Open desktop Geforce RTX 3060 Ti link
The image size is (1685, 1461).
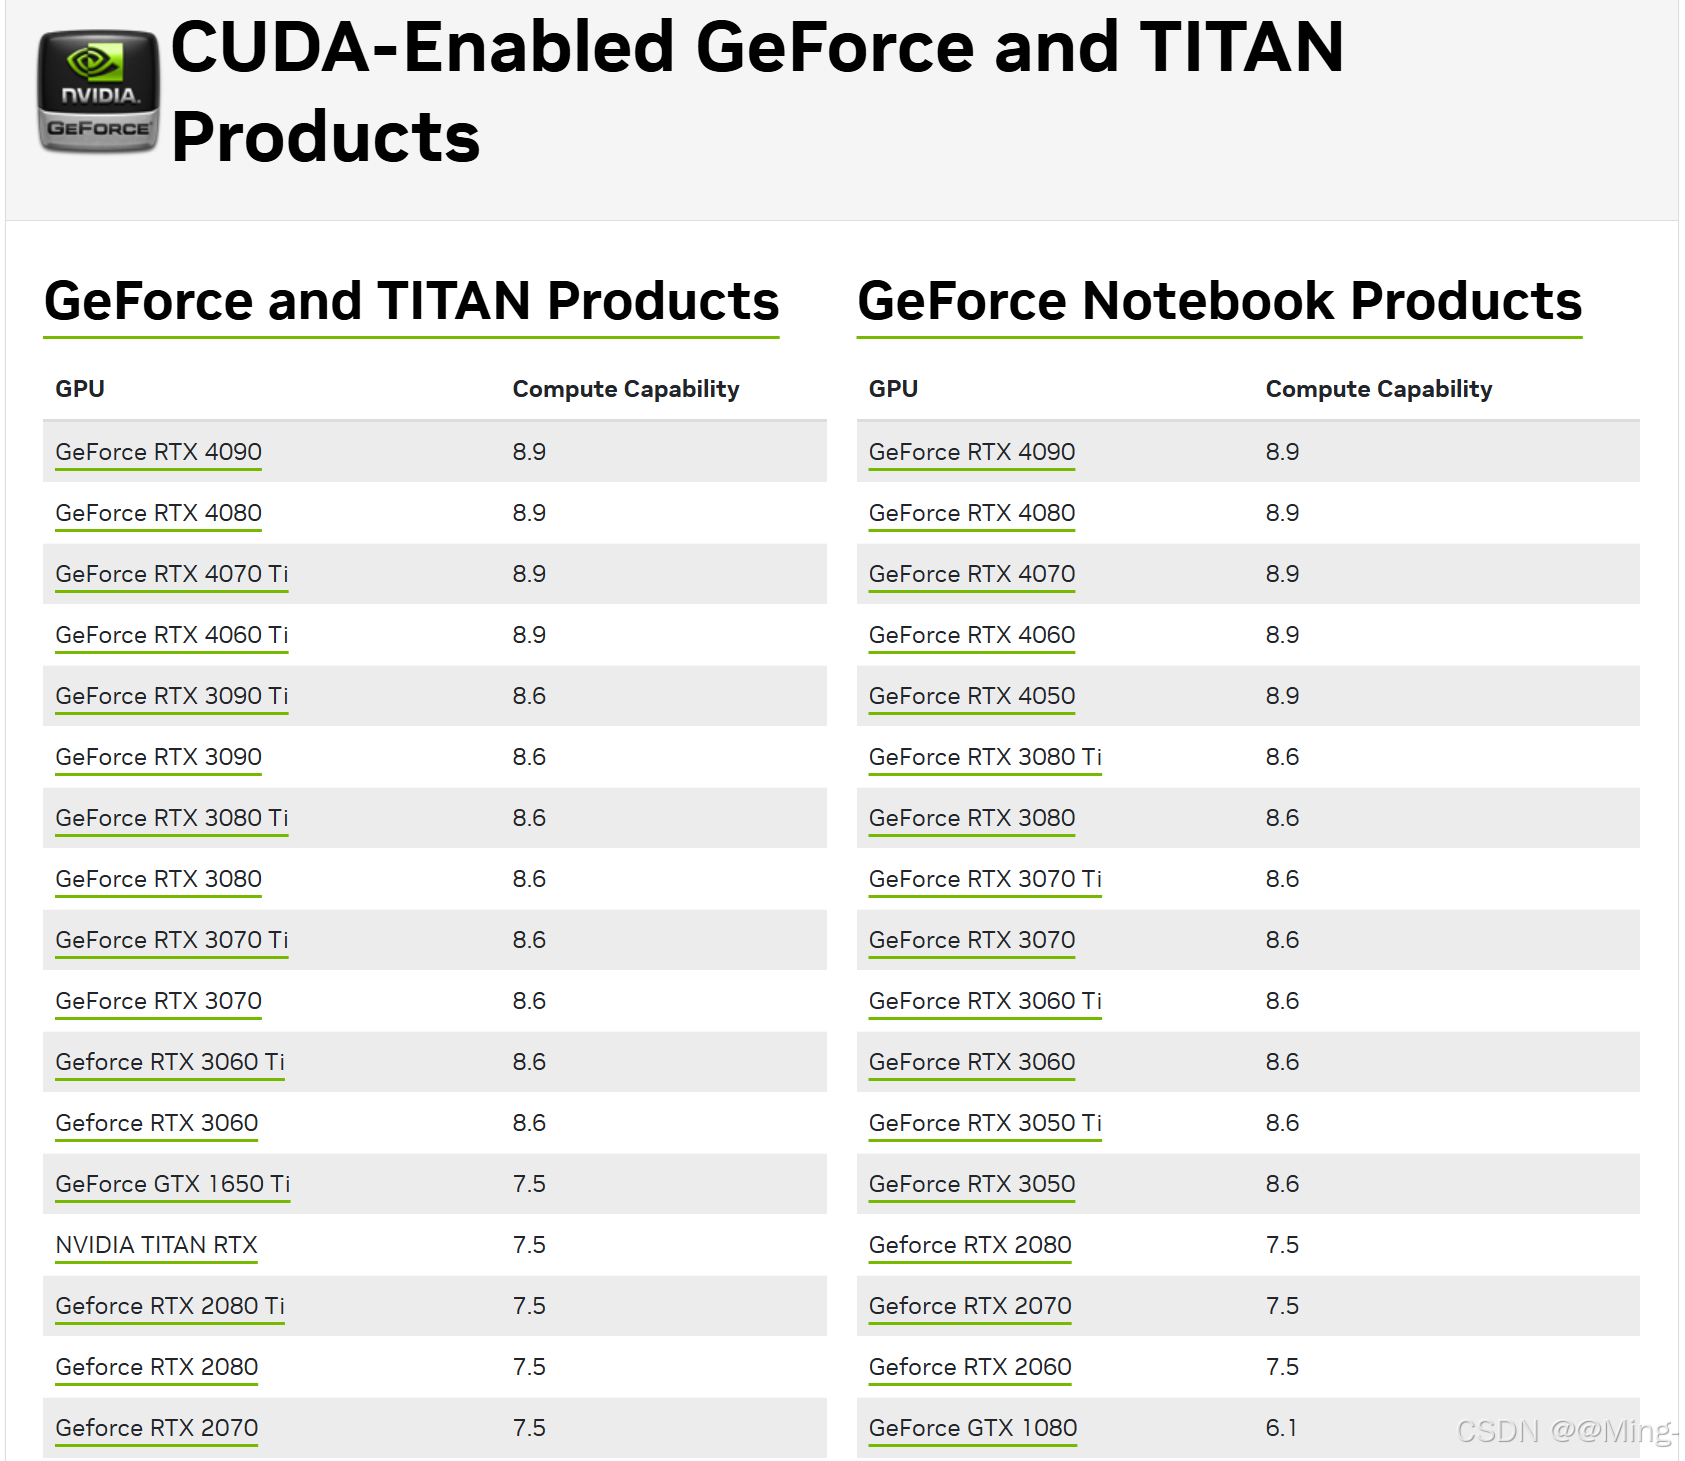170,1062
